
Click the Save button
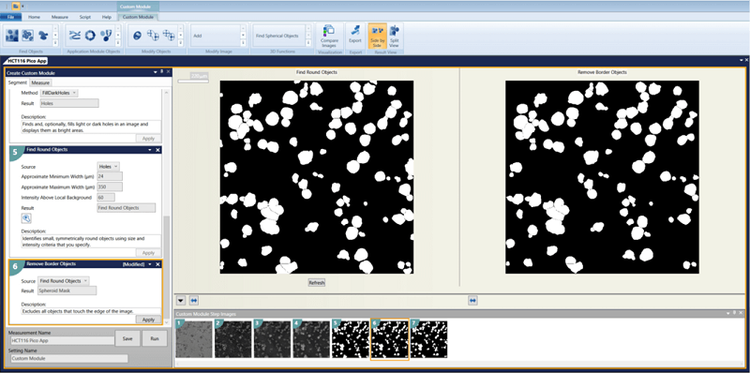pos(128,339)
